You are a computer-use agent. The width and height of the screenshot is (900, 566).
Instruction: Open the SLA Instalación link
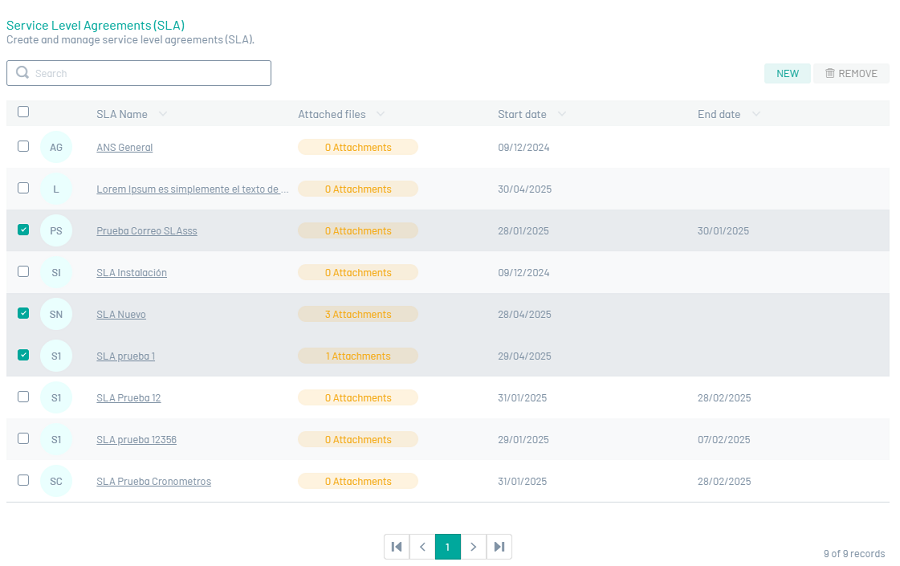(131, 273)
